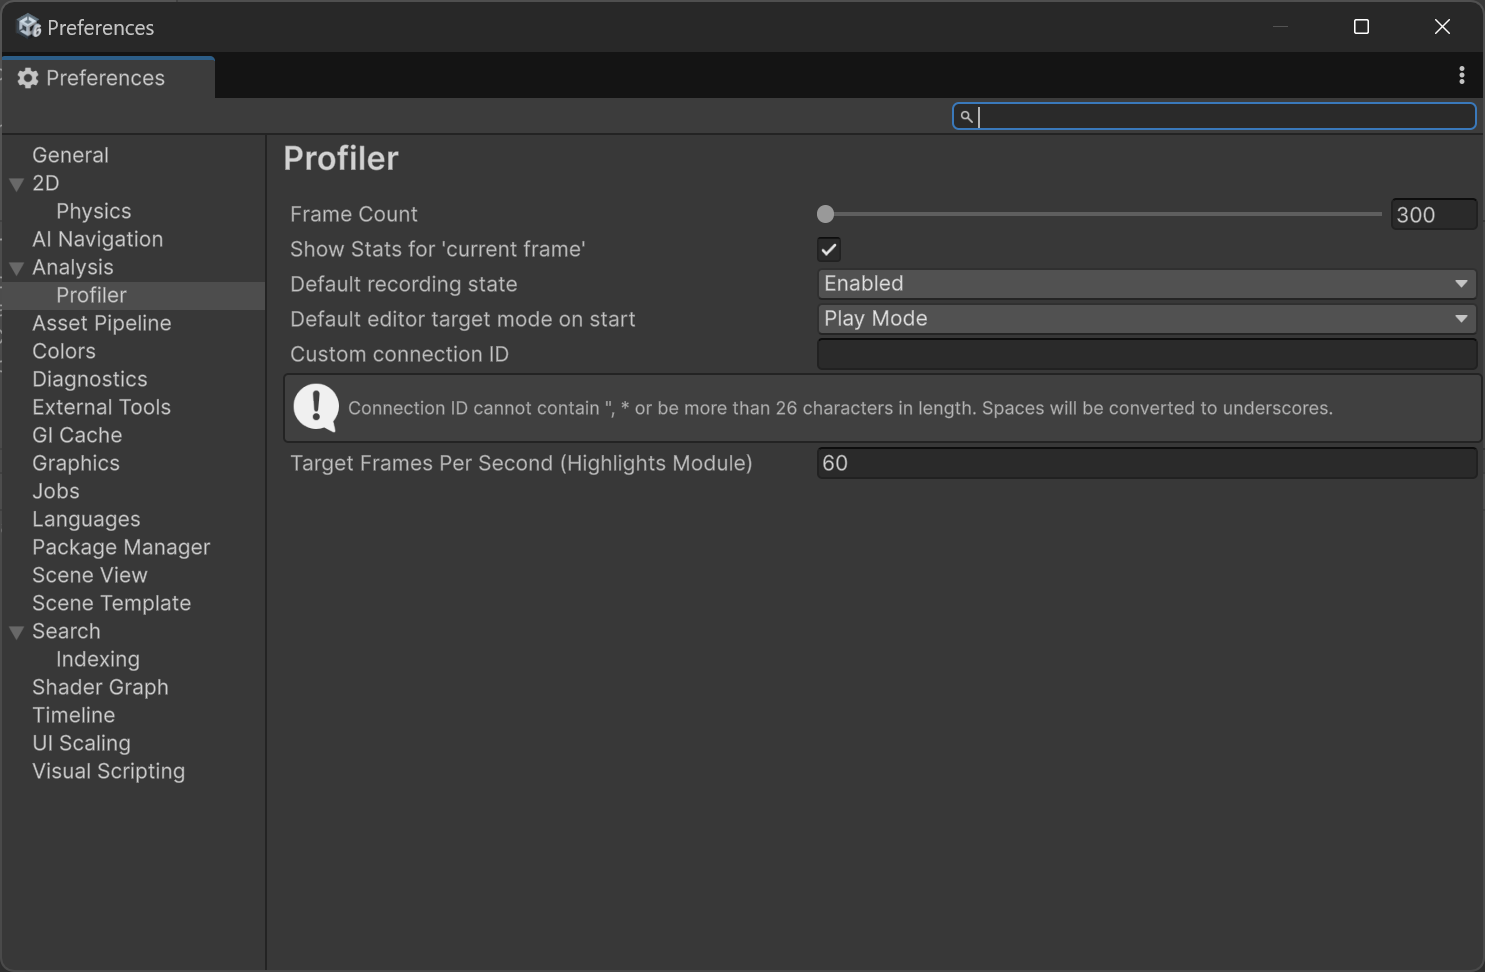
Task: Click the Frame Count slider handle
Action: tap(825, 214)
